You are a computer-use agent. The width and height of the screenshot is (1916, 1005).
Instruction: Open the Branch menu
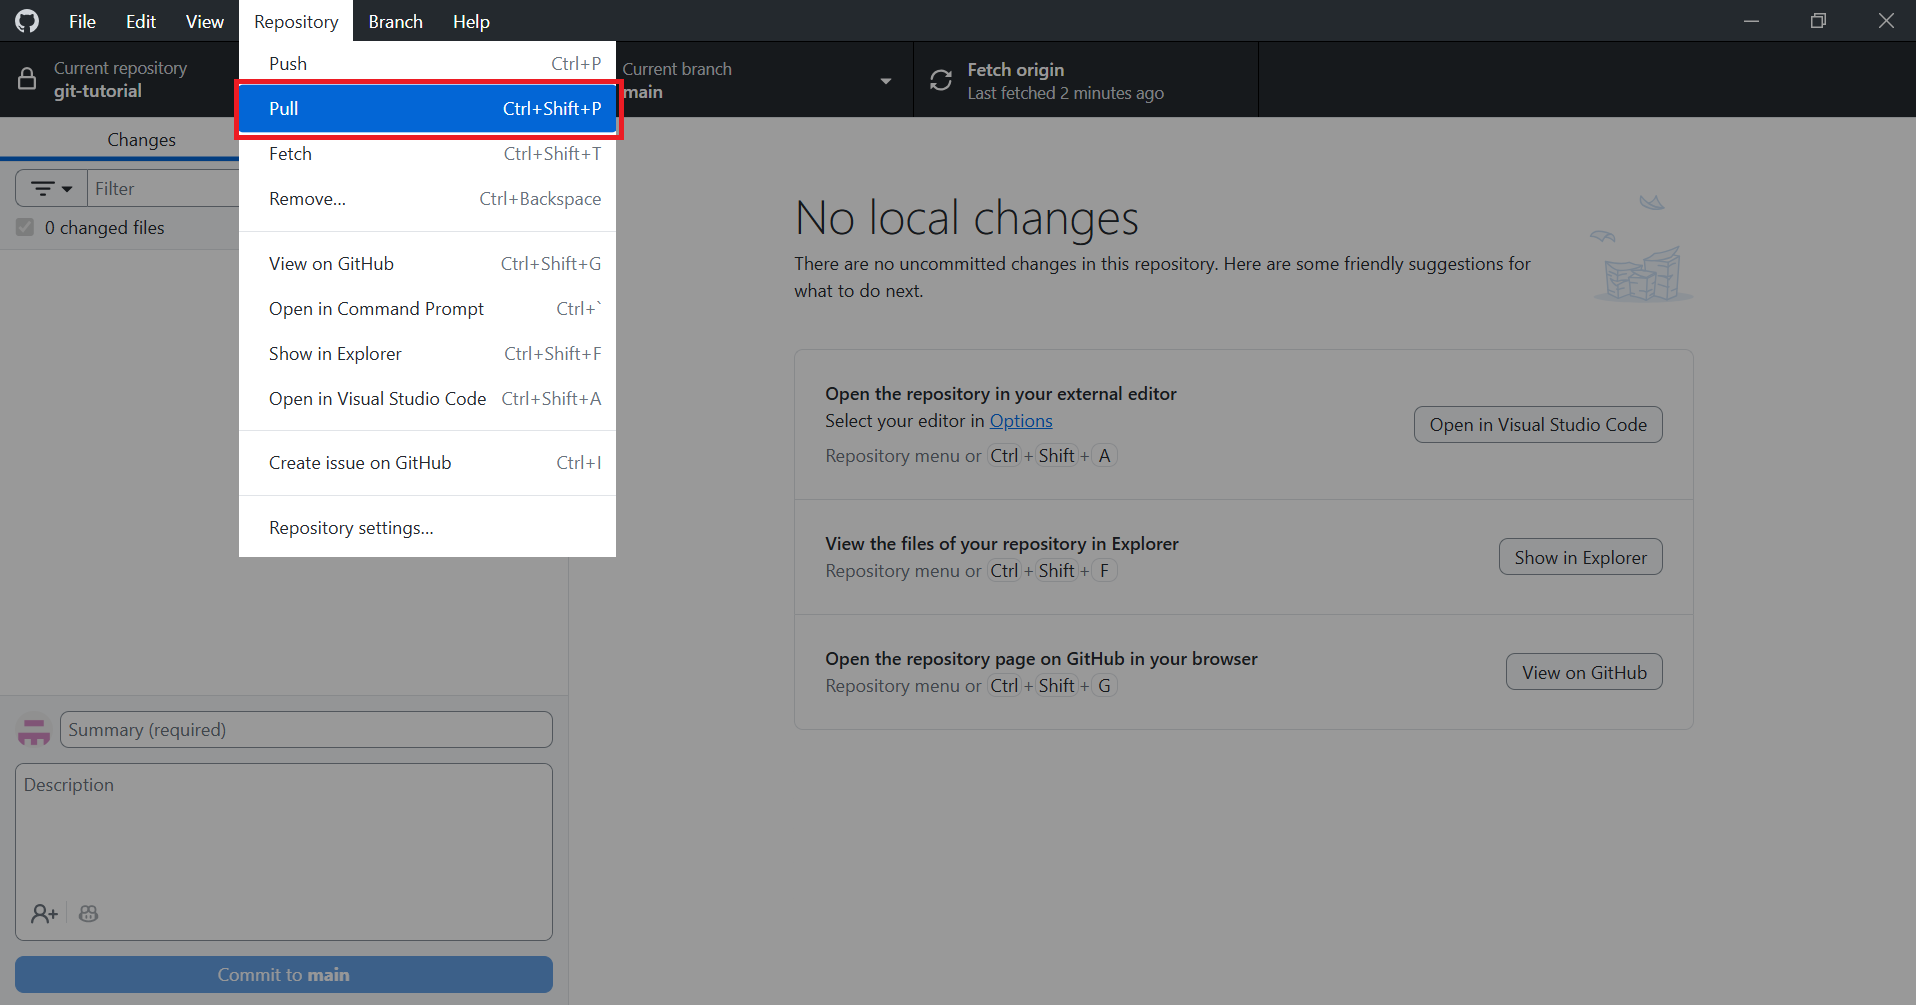[395, 21]
